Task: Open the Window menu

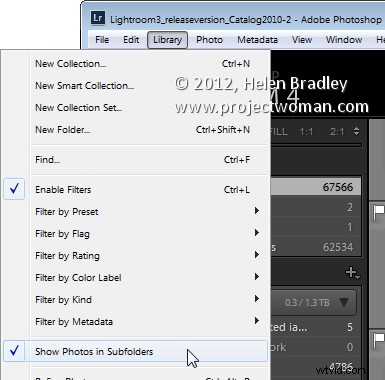Action: [344, 40]
